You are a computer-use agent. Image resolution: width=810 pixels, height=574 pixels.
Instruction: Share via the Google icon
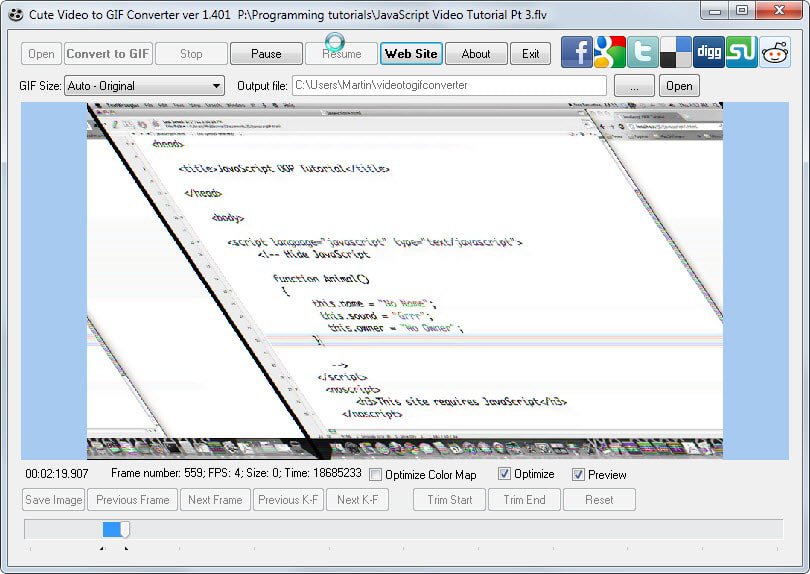coord(610,52)
